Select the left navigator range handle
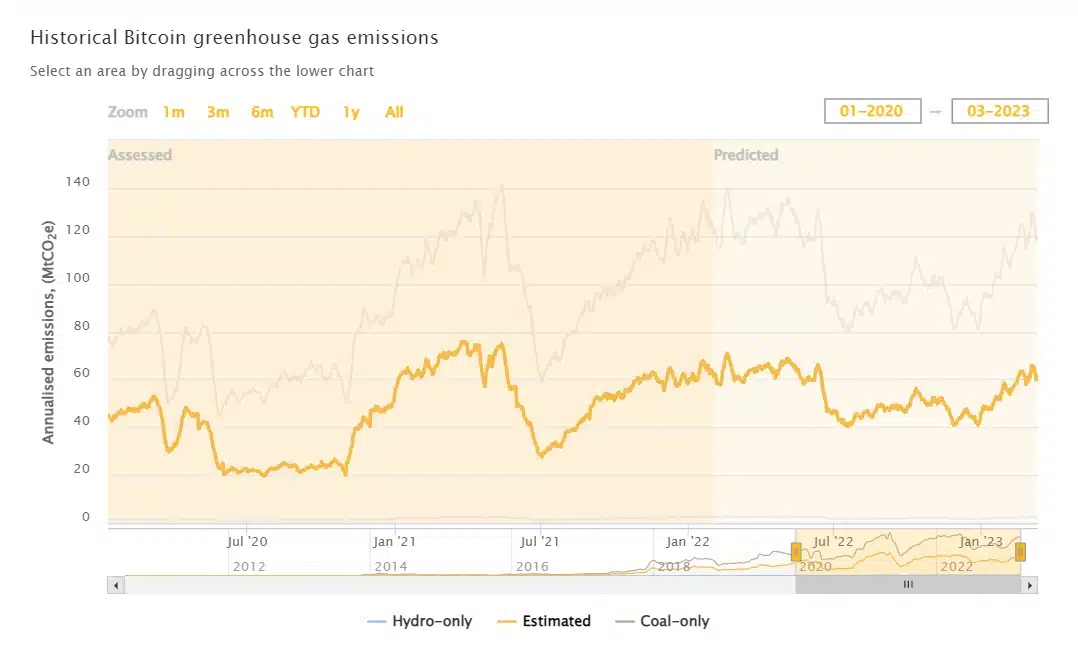 (796, 551)
